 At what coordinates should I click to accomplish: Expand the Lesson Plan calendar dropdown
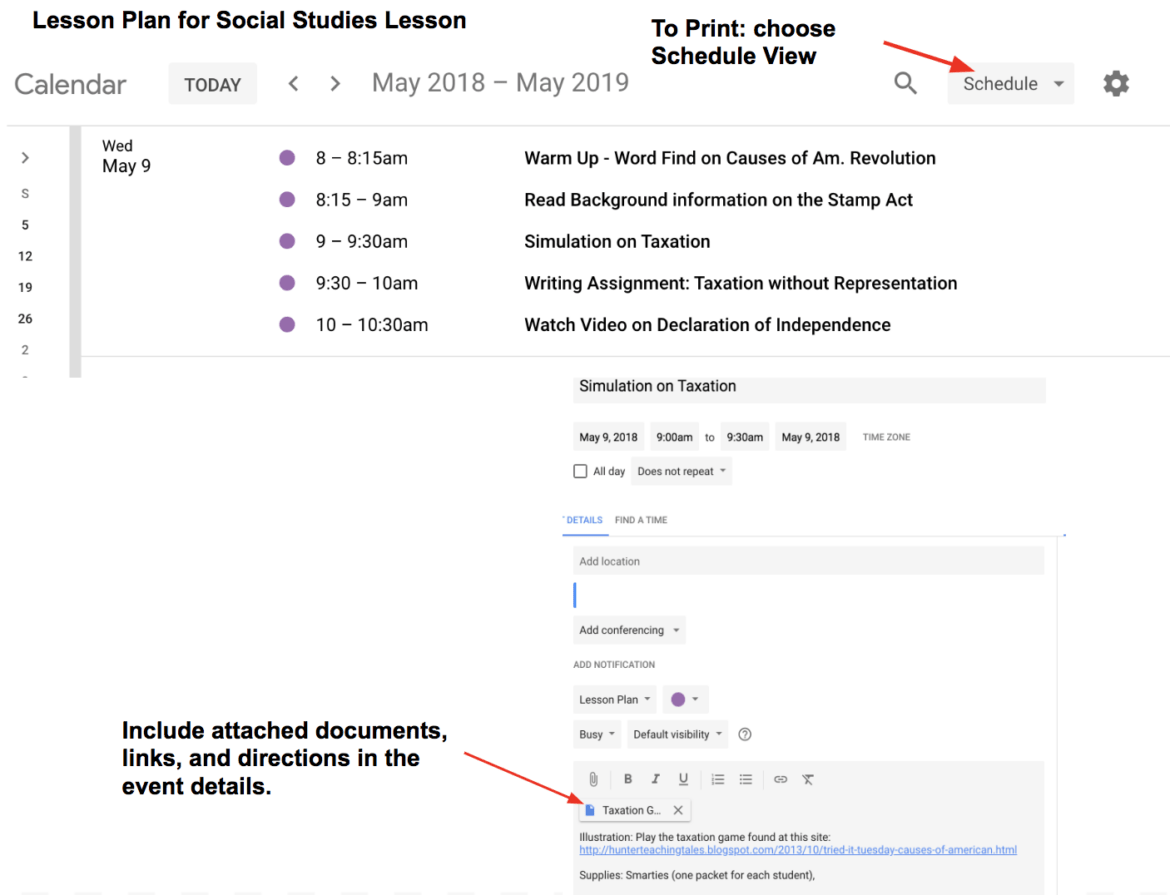[613, 699]
